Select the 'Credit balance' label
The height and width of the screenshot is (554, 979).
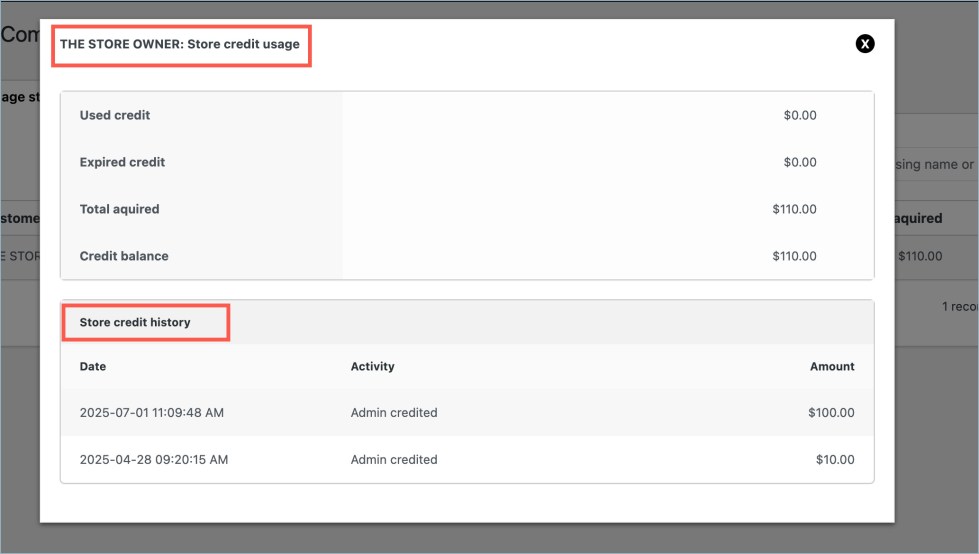click(x=124, y=255)
